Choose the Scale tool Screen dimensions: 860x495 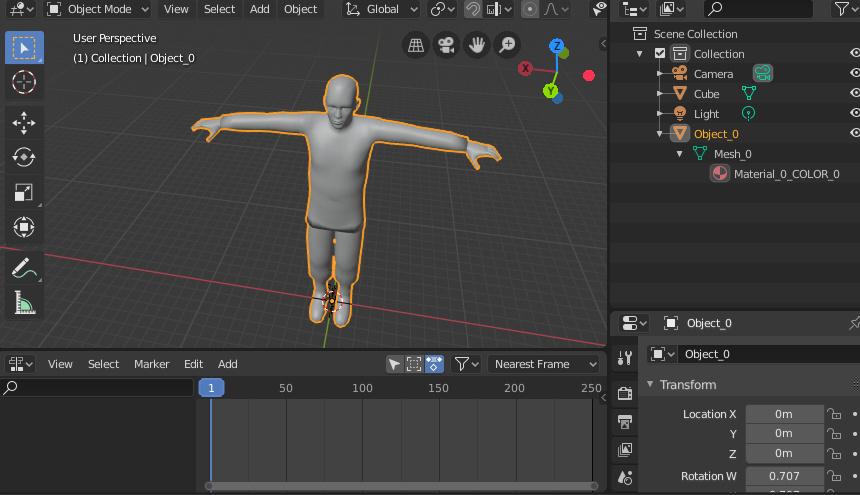(24, 192)
